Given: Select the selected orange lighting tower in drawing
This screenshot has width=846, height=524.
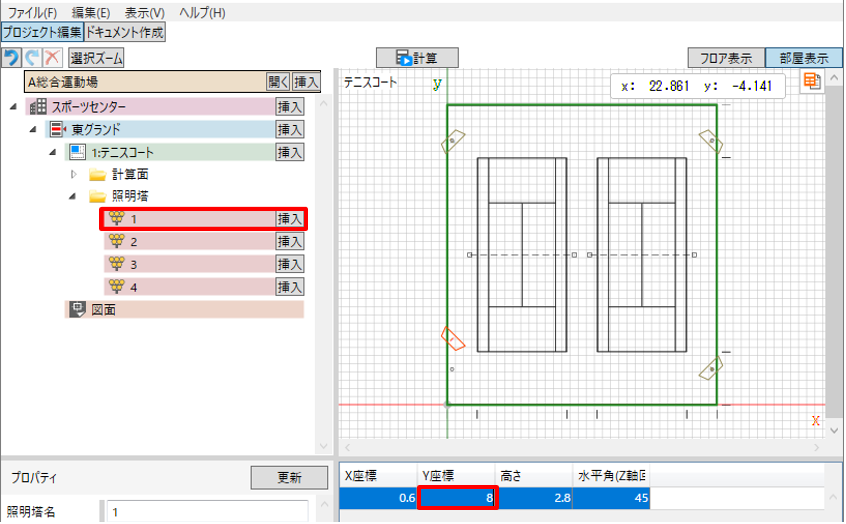Looking at the screenshot, I should point(453,340).
